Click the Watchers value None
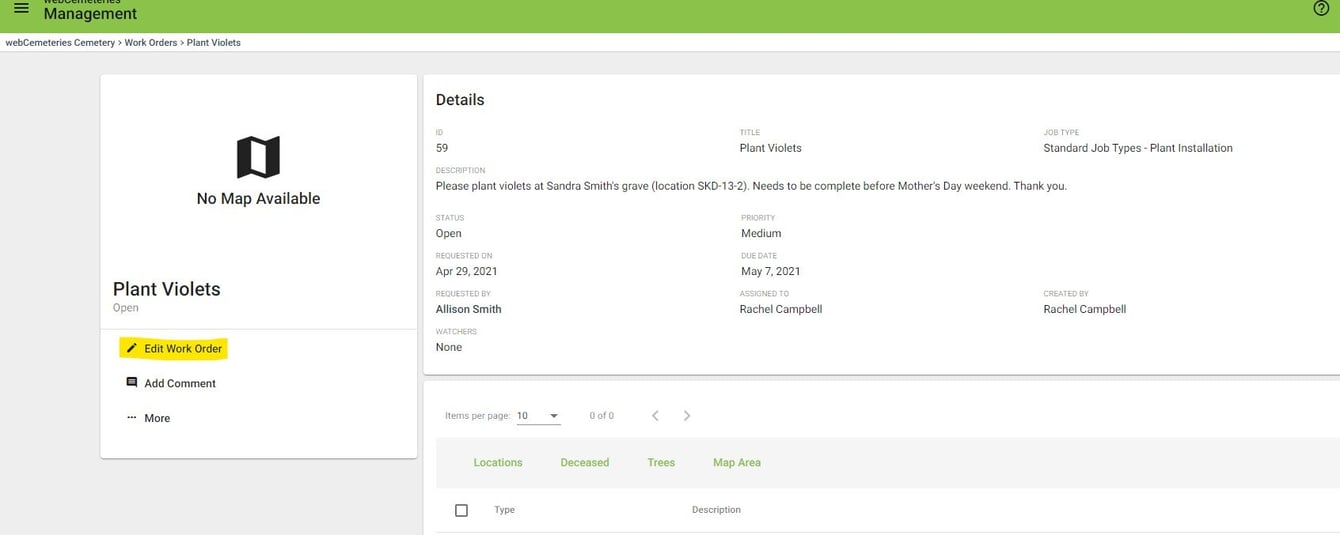Screen dimensions: 1340x535 (449, 347)
